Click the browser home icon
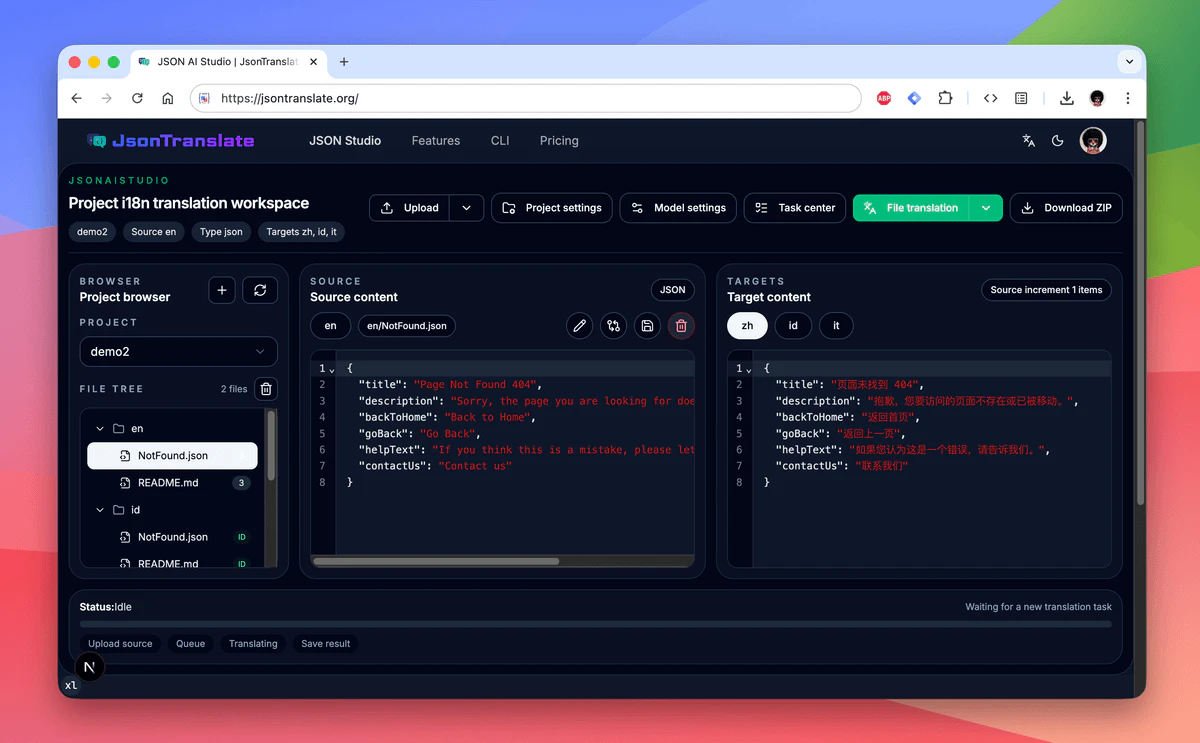This screenshot has height=743, width=1200. (168, 98)
